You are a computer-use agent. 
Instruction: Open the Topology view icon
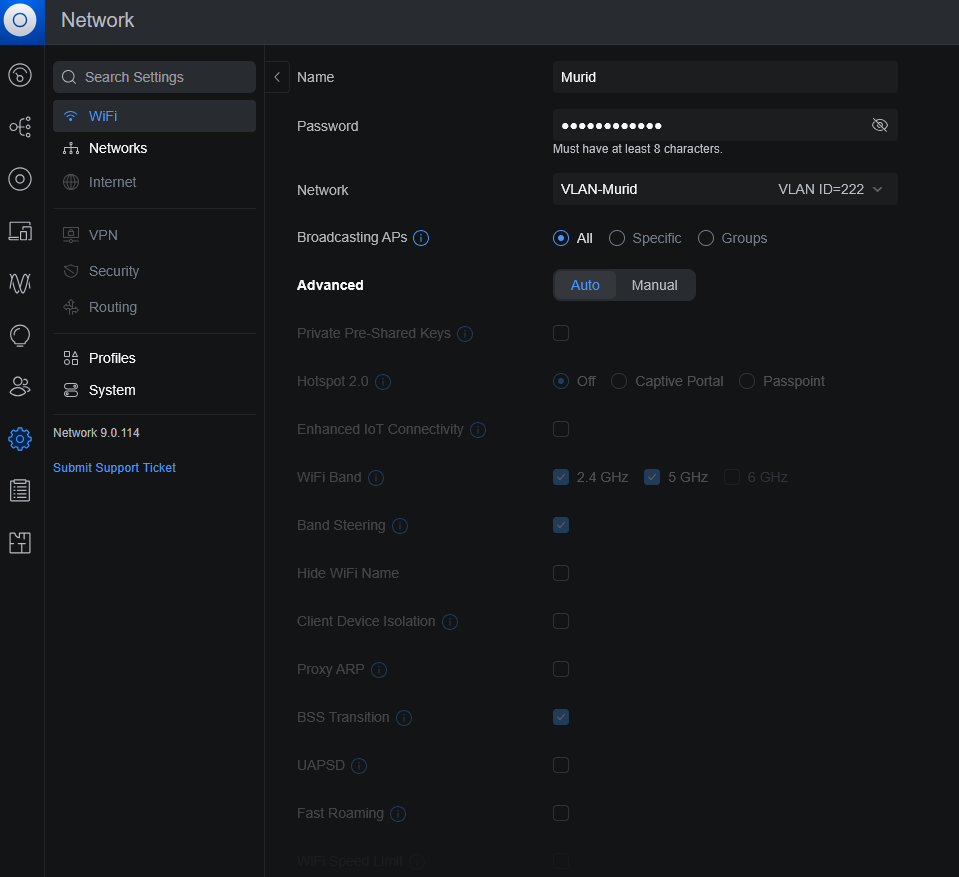(20, 127)
